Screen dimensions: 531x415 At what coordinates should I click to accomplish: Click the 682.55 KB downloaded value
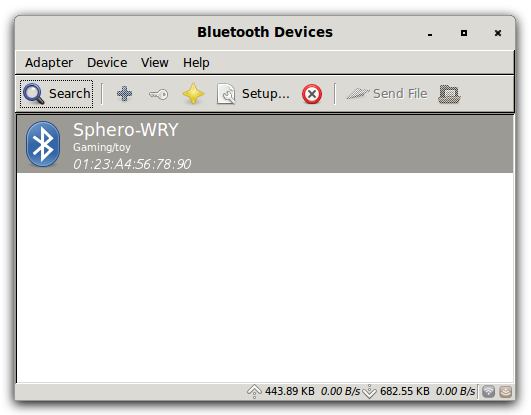[405, 392]
